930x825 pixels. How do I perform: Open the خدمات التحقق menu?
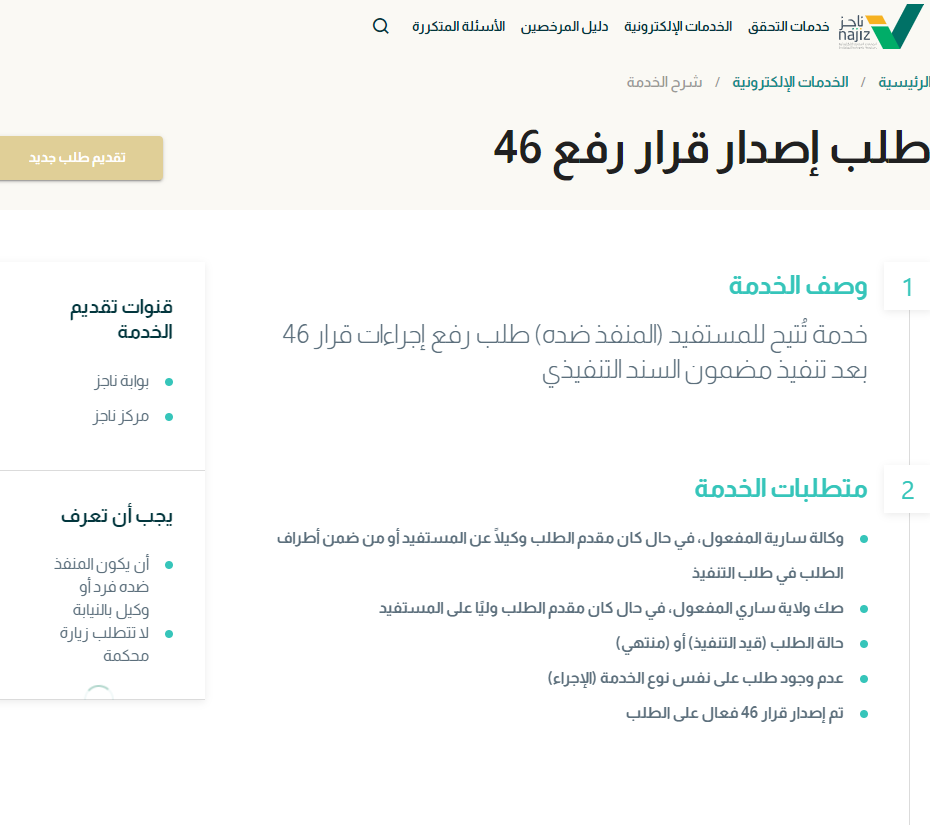(x=789, y=26)
